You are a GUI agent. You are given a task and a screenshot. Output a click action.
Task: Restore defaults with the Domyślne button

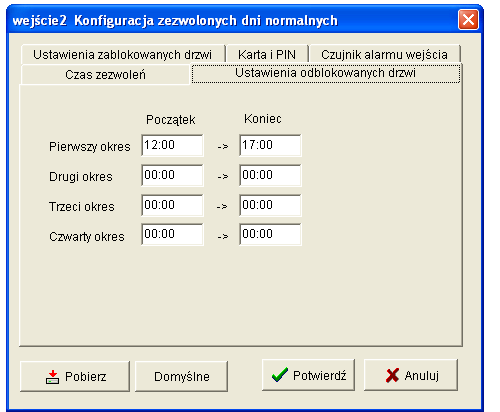pos(182,376)
